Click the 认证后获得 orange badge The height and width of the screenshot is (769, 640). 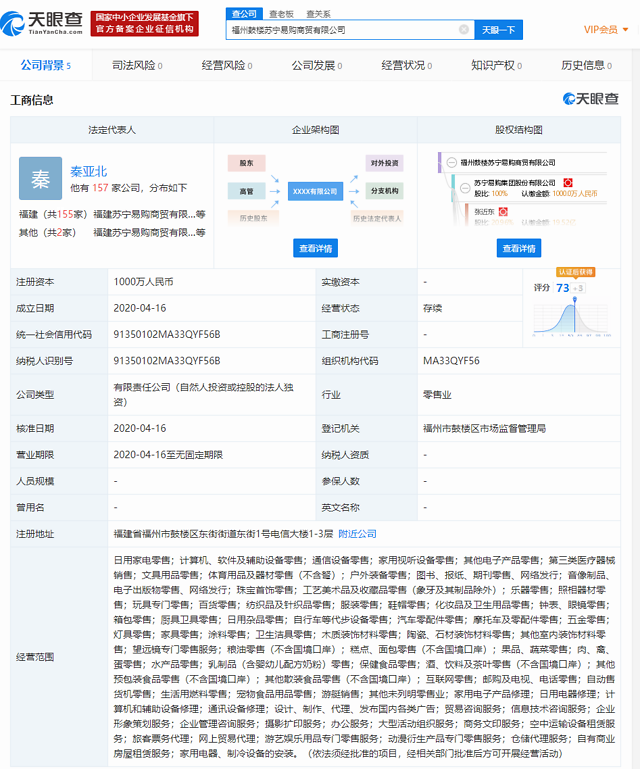[x=576, y=272]
